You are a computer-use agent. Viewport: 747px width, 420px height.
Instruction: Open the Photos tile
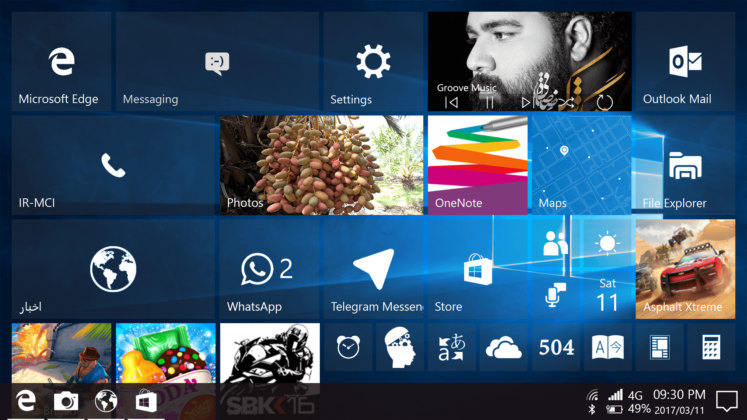coord(321,165)
